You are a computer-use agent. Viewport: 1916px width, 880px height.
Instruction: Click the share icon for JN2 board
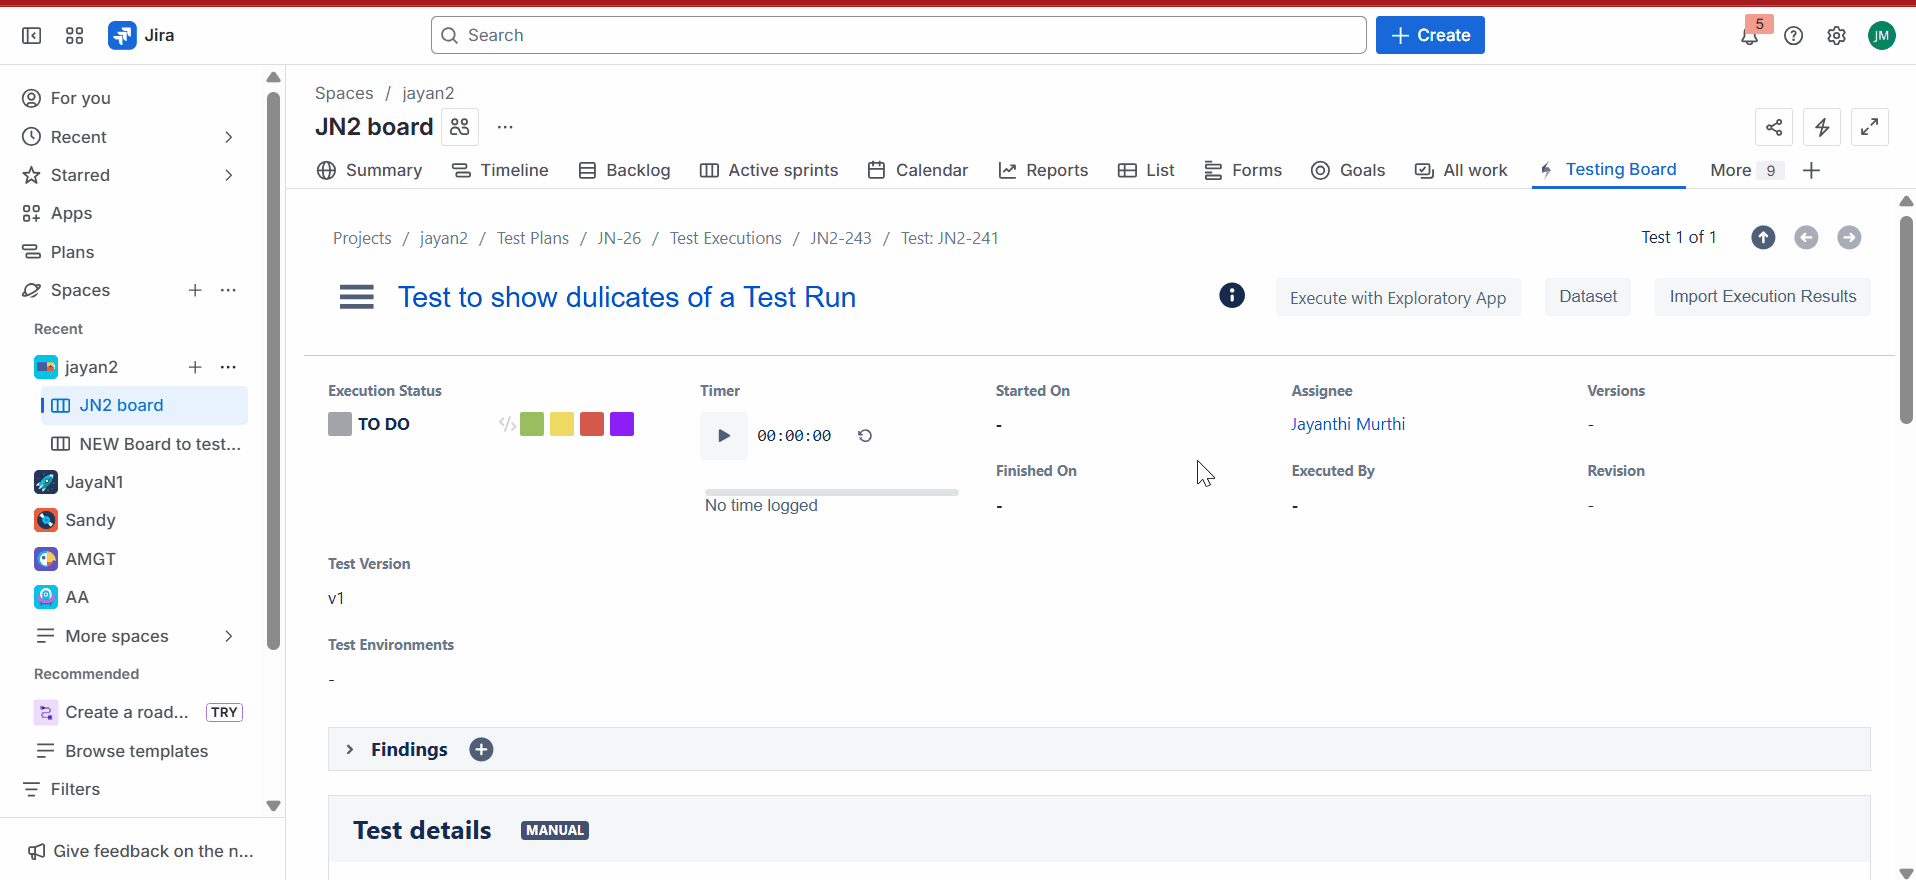pyautogui.click(x=1773, y=127)
